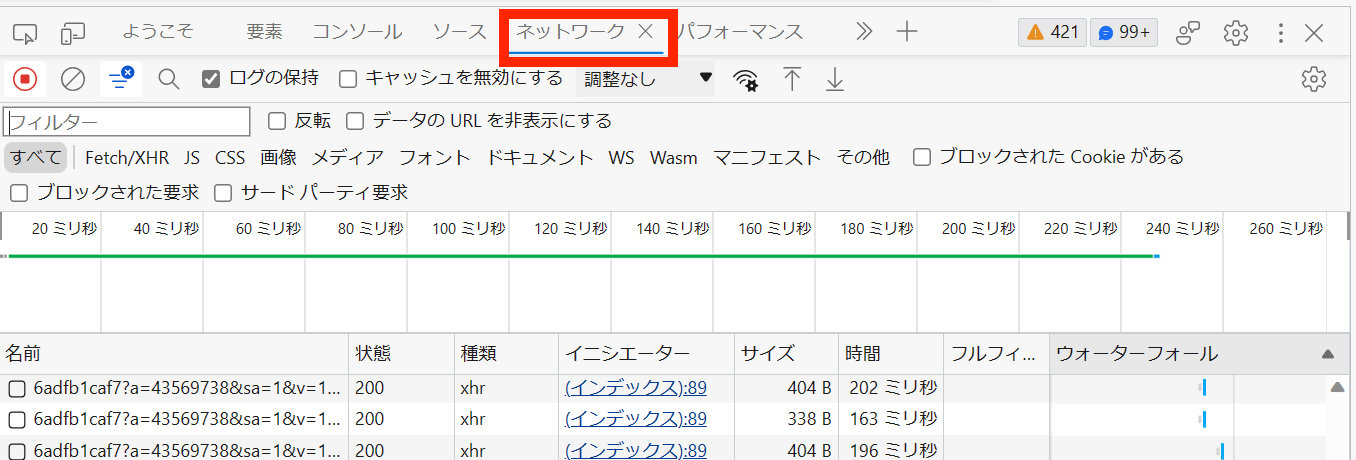
Task: Filter by JS requests
Action: click(x=192, y=157)
